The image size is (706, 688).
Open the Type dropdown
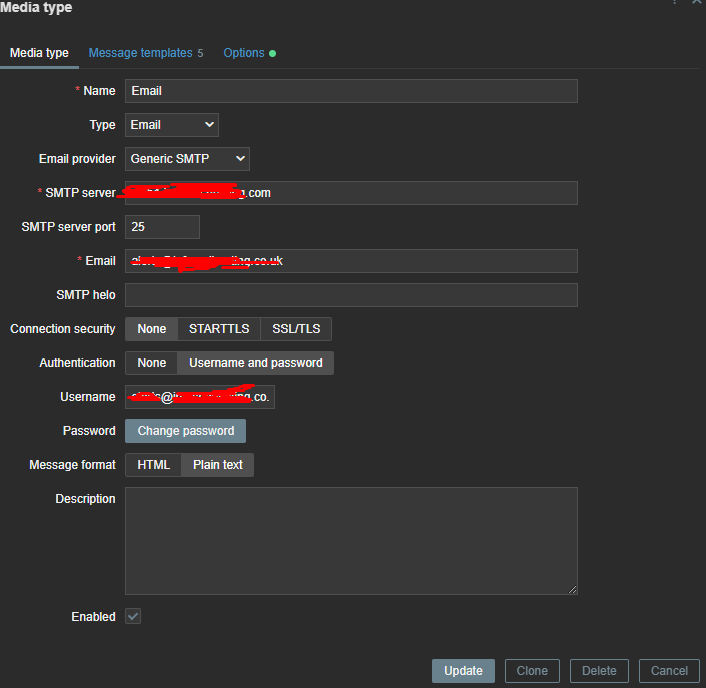tap(172, 125)
